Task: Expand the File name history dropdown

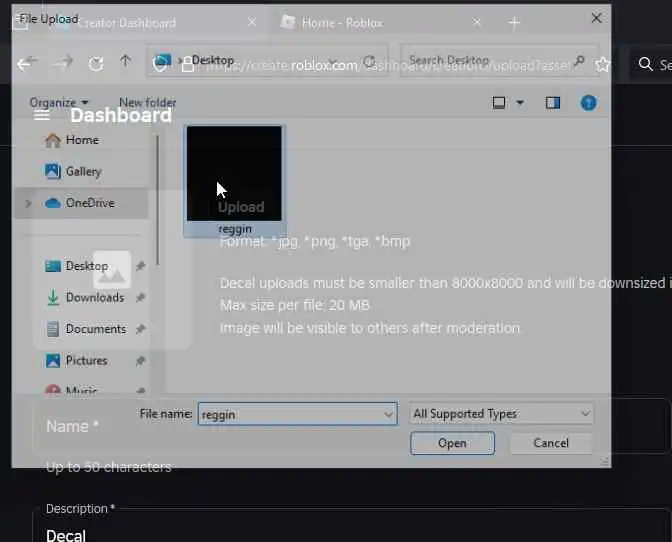Action: (x=389, y=414)
